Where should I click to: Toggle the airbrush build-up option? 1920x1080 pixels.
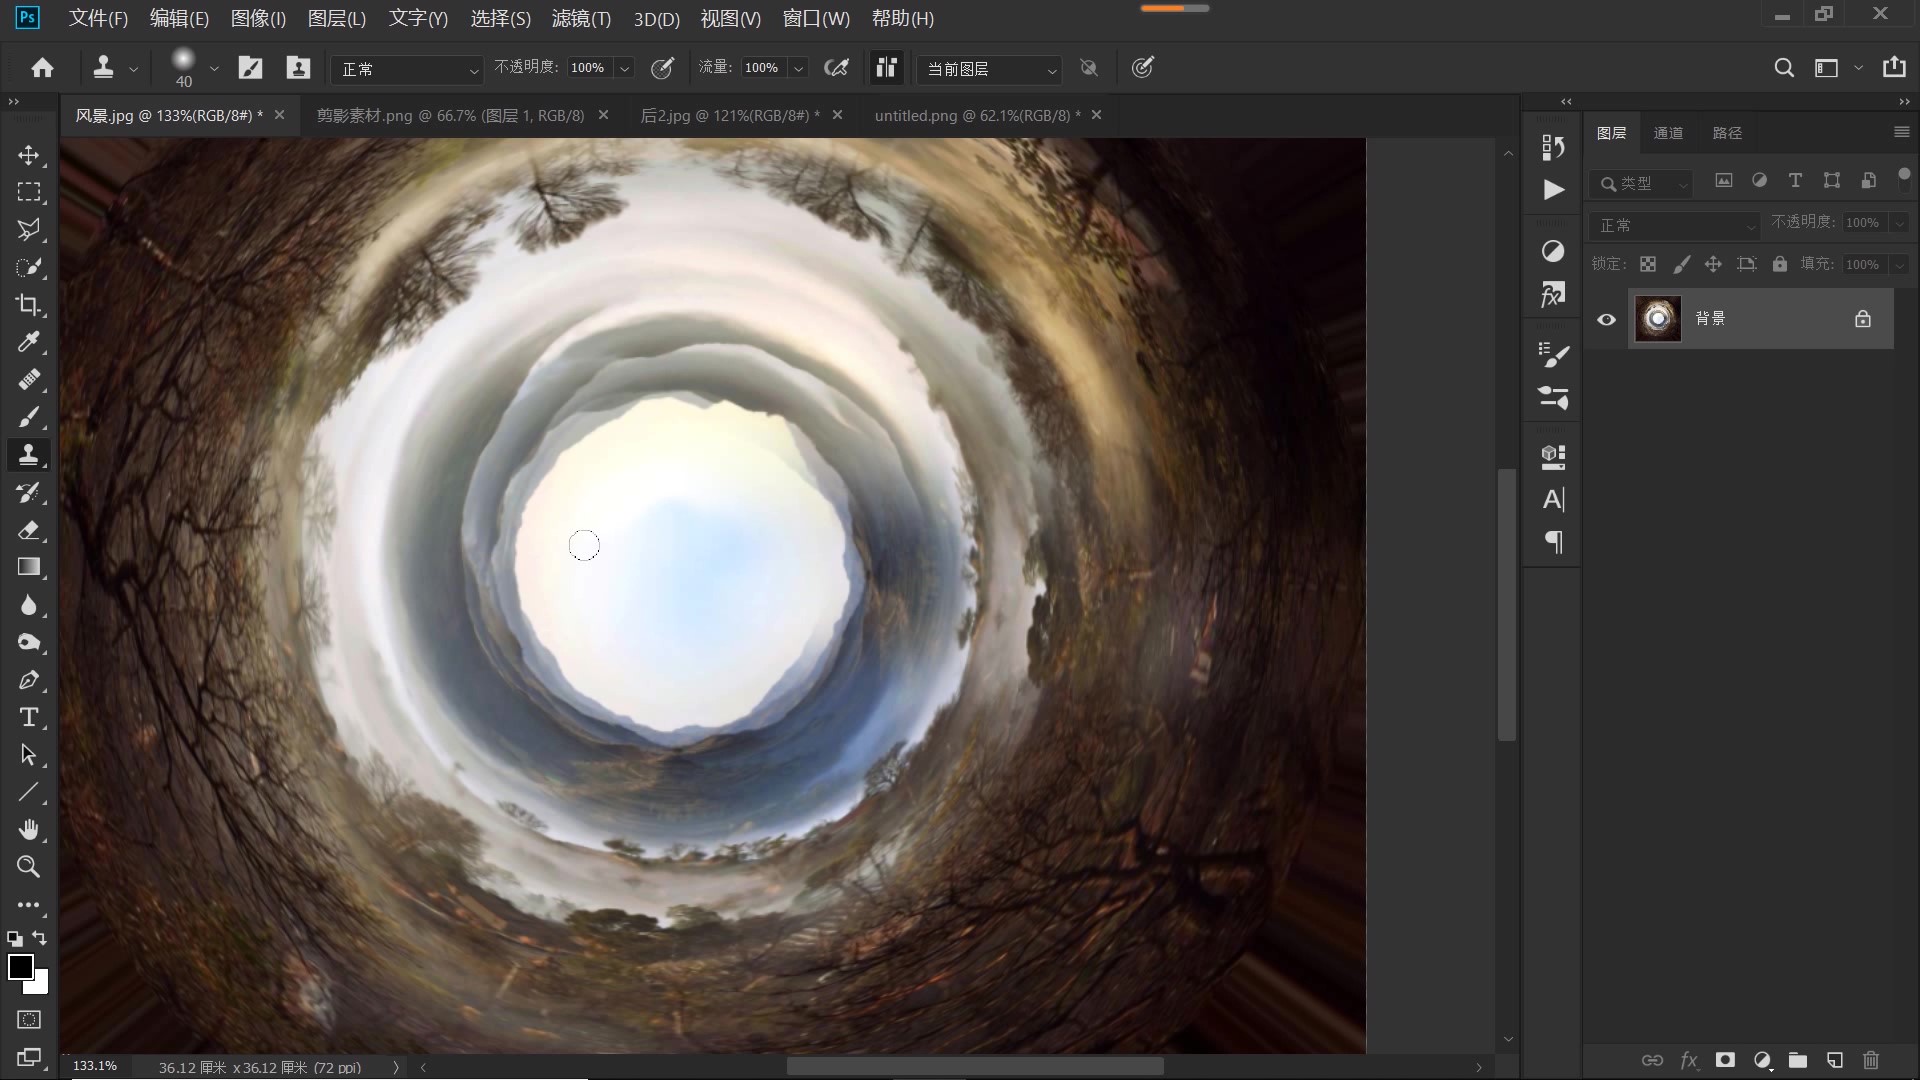pos(836,68)
